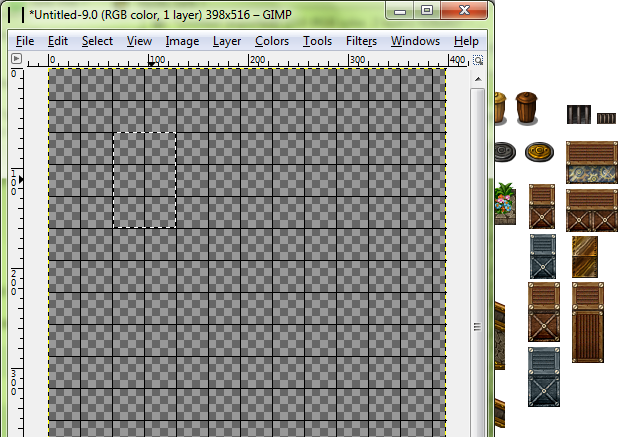Click the tall brown crate with X brace
The image size is (626, 437).
pyautogui.click(x=544, y=312)
